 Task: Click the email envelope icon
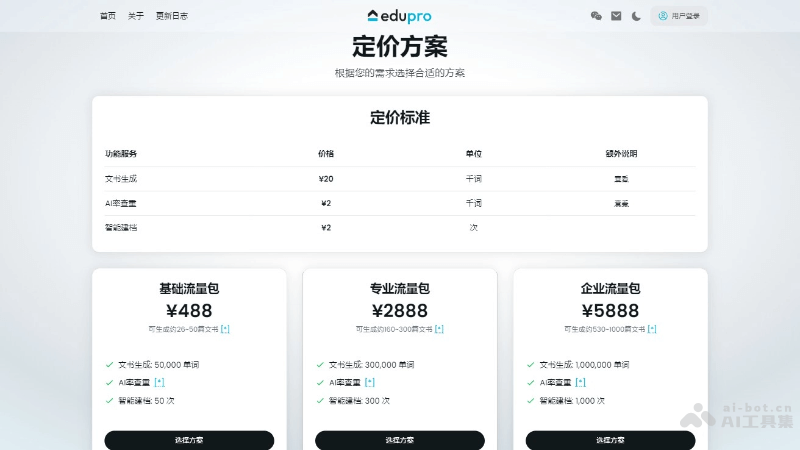coord(616,16)
